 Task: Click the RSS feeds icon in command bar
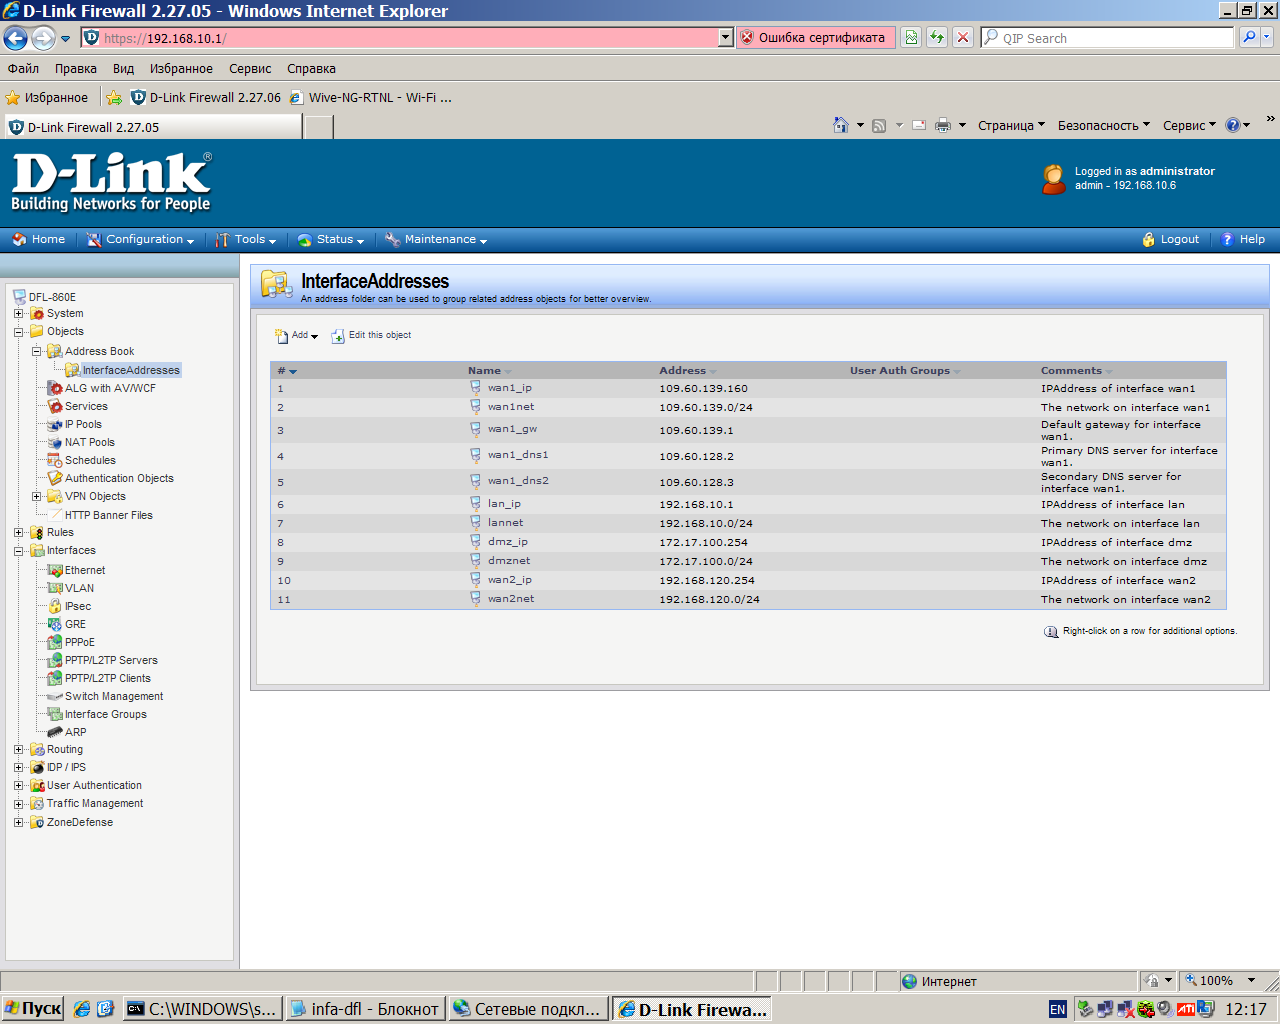click(879, 125)
